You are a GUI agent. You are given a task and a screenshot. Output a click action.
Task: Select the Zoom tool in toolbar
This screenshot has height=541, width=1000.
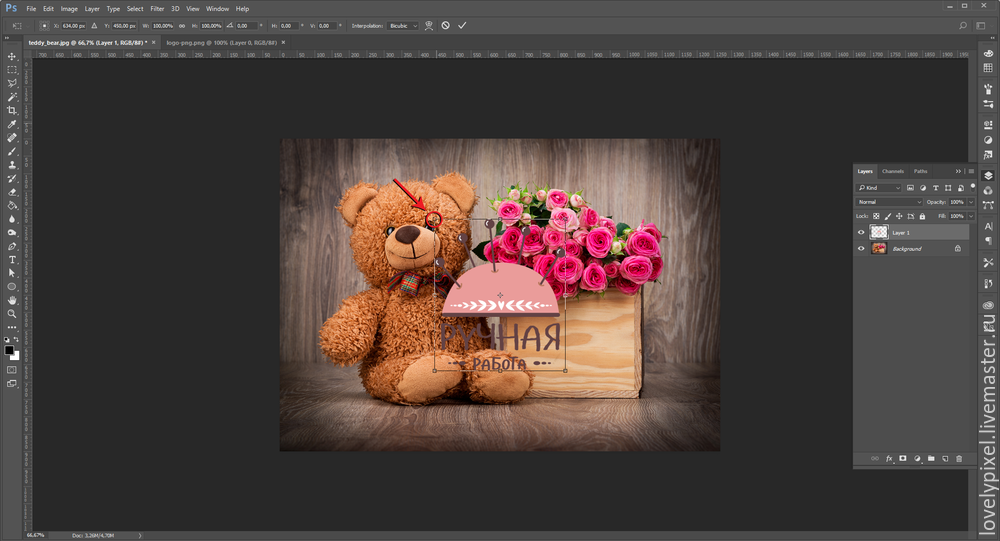pyautogui.click(x=12, y=313)
